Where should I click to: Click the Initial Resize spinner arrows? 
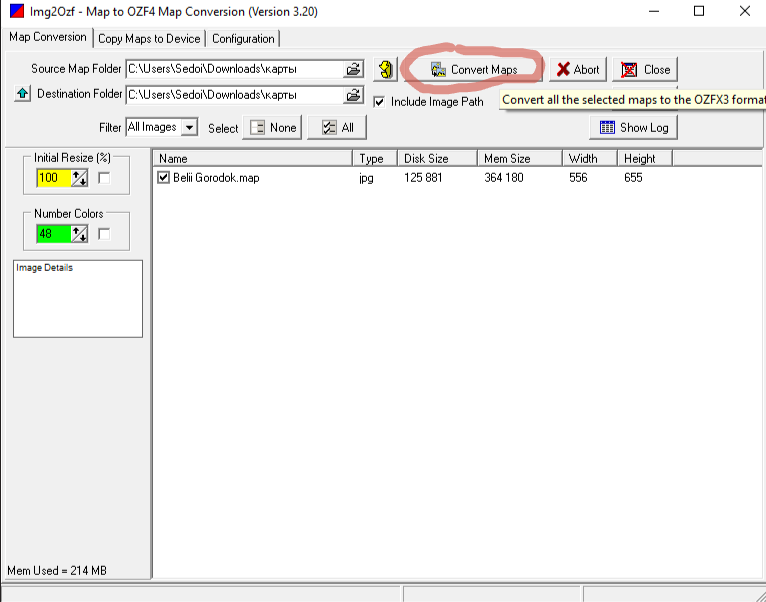[80, 178]
